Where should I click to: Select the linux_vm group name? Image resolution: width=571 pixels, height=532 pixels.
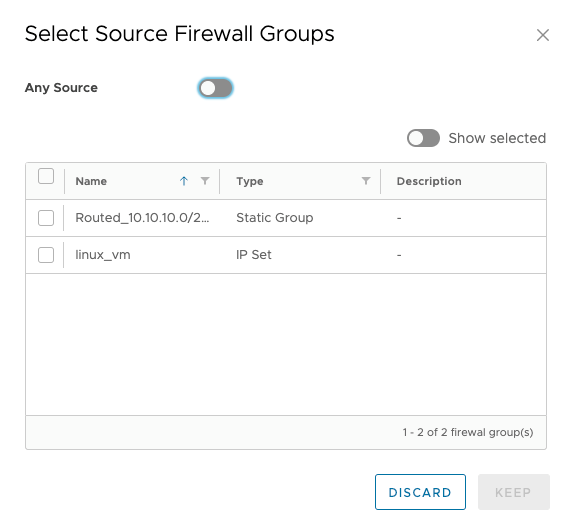tap(103, 255)
